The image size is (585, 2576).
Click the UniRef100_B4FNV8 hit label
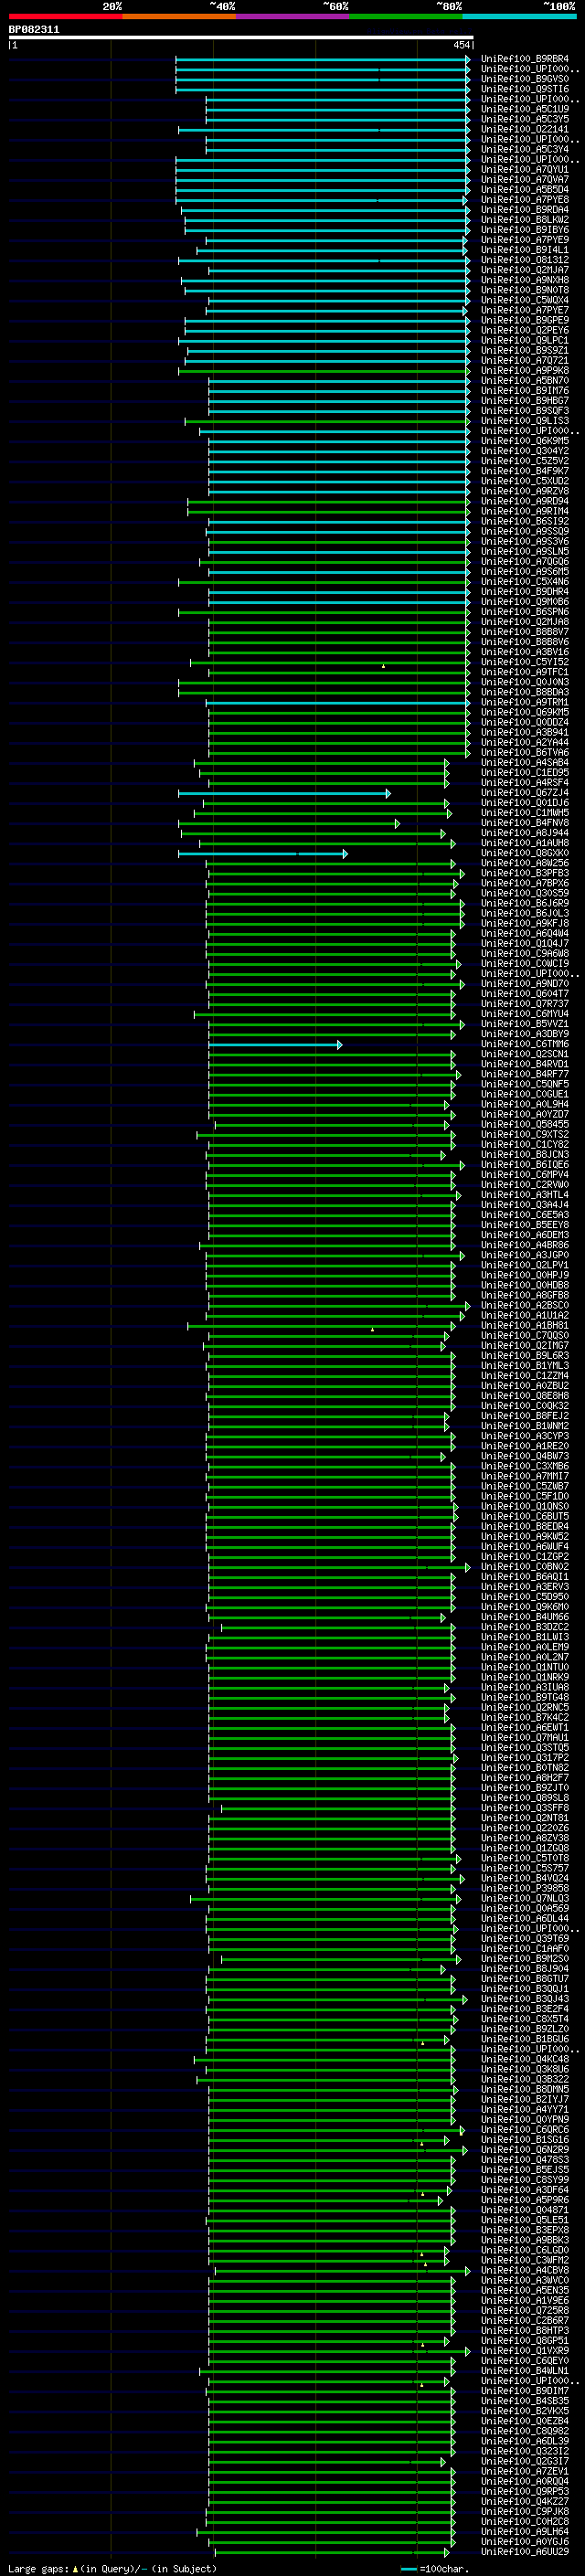pos(525,823)
